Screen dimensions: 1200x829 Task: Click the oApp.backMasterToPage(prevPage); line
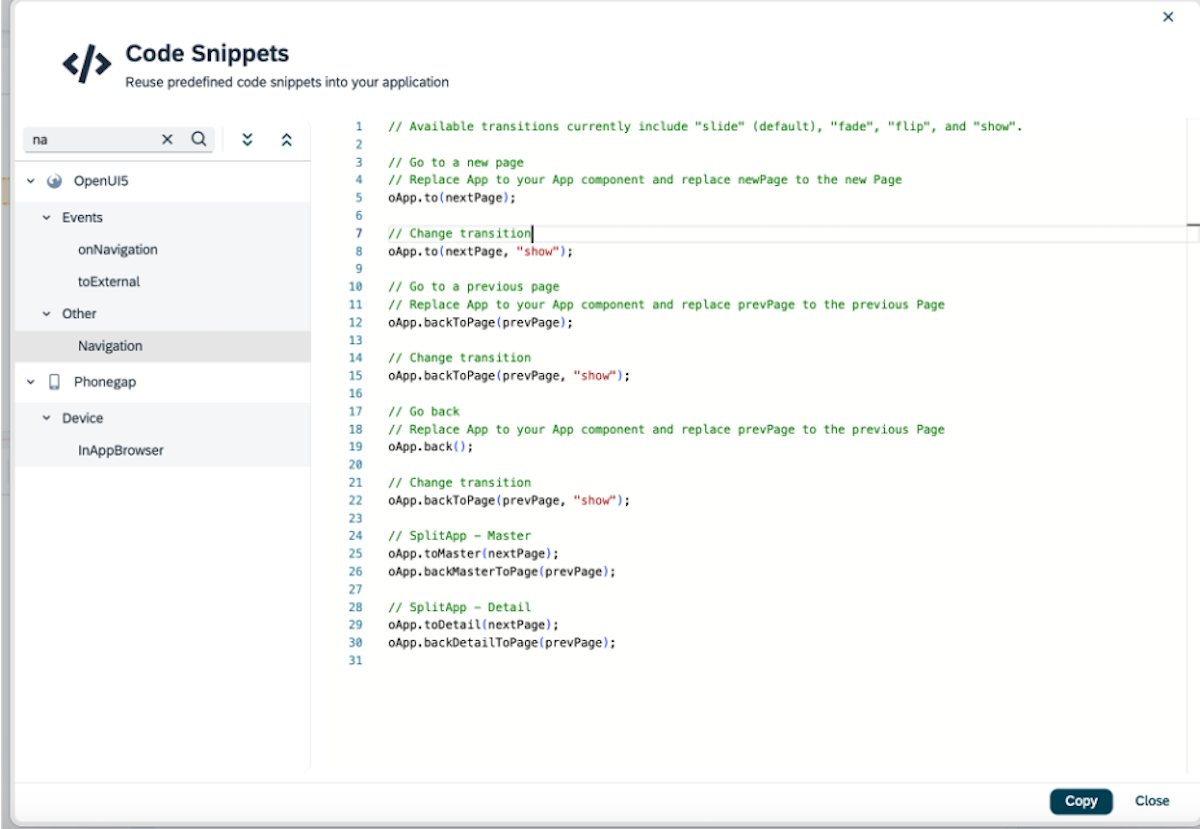(x=502, y=571)
